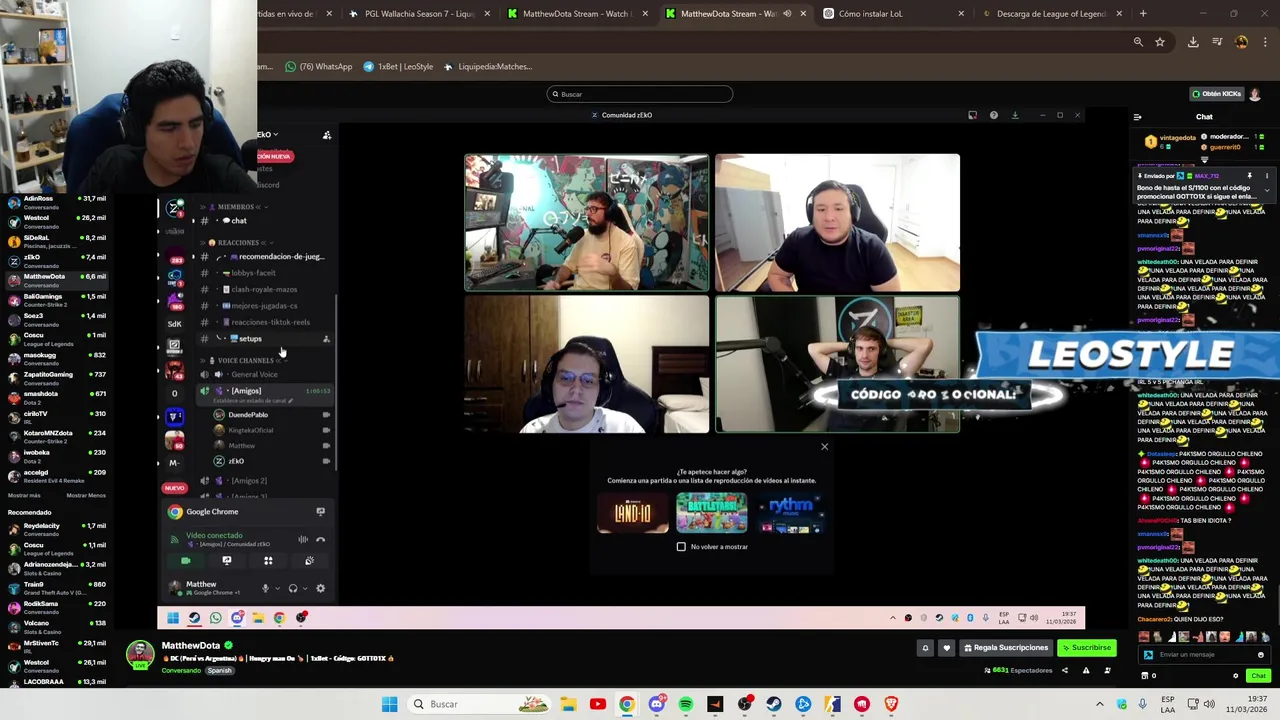Open Discord share screen button
The height and width of the screenshot is (720, 1280).
[x=227, y=561]
